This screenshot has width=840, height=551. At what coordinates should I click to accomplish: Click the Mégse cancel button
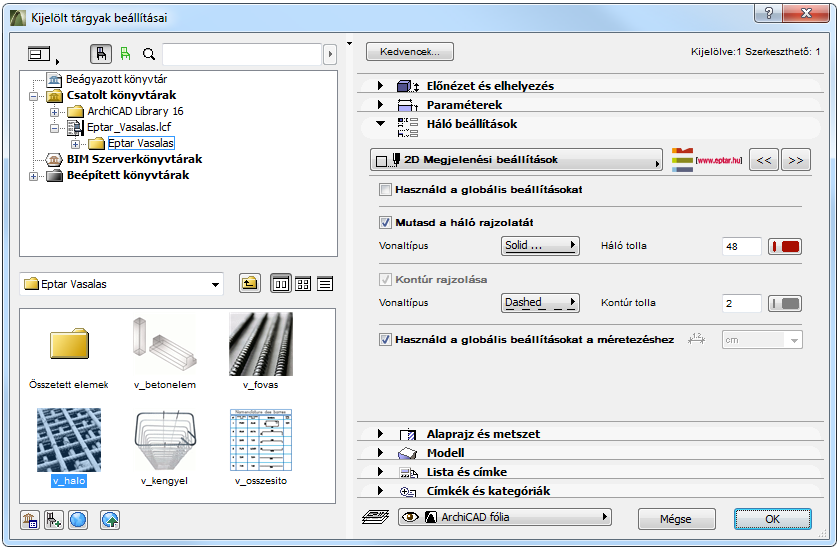[676, 519]
